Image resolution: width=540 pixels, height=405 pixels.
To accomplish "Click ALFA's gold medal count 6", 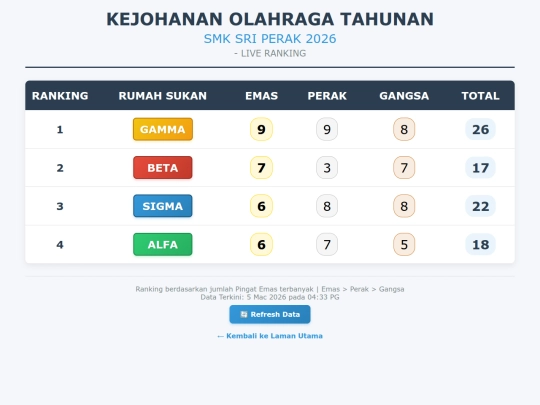I will (261, 245).
